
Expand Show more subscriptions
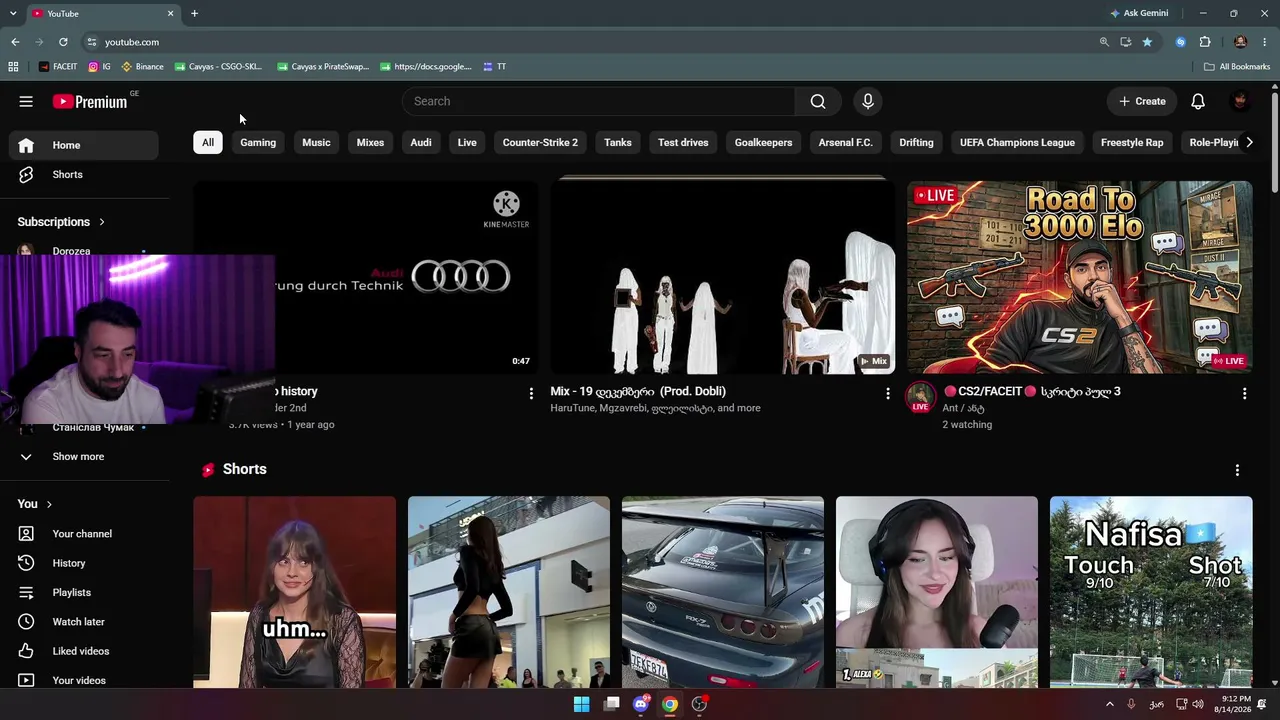[x=84, y=456]
